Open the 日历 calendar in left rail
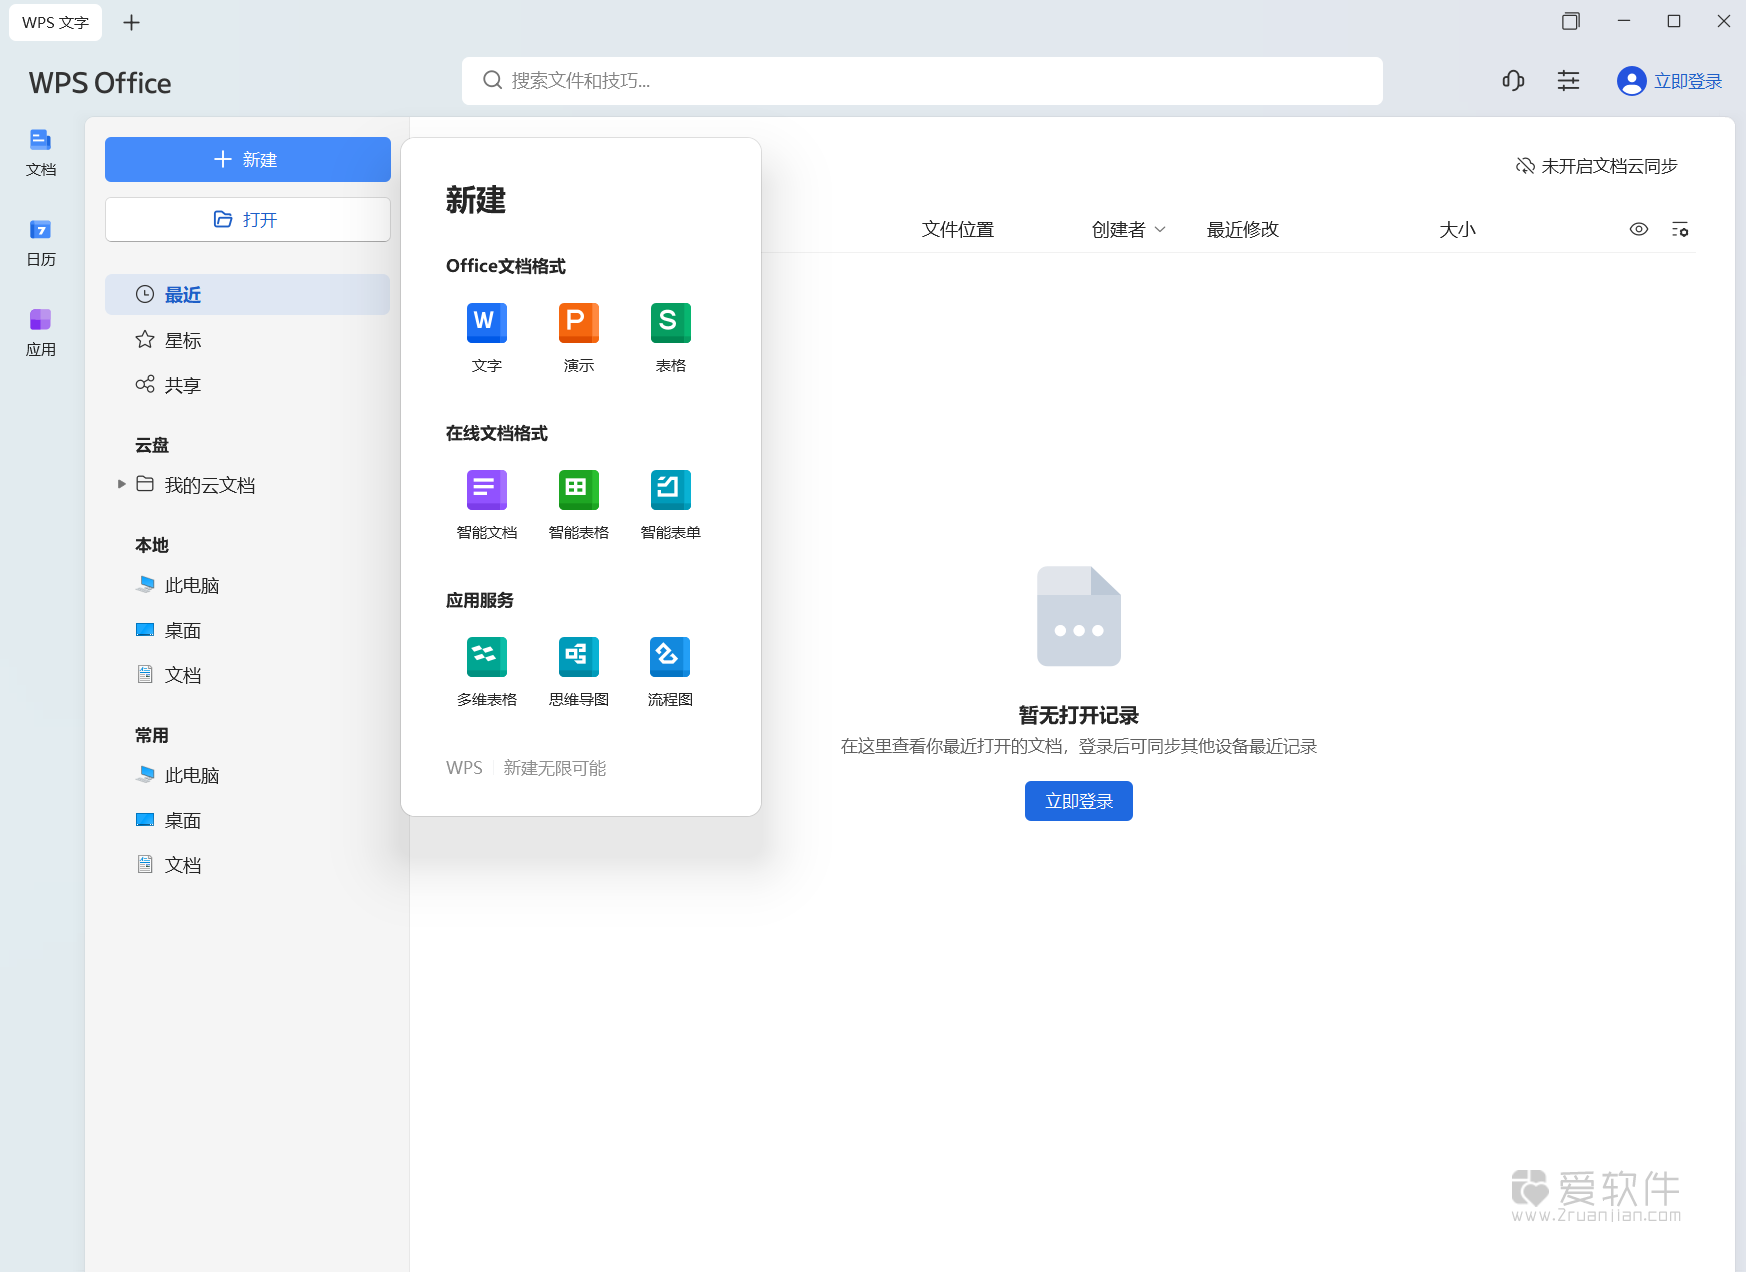 click(x=41, y=243)
